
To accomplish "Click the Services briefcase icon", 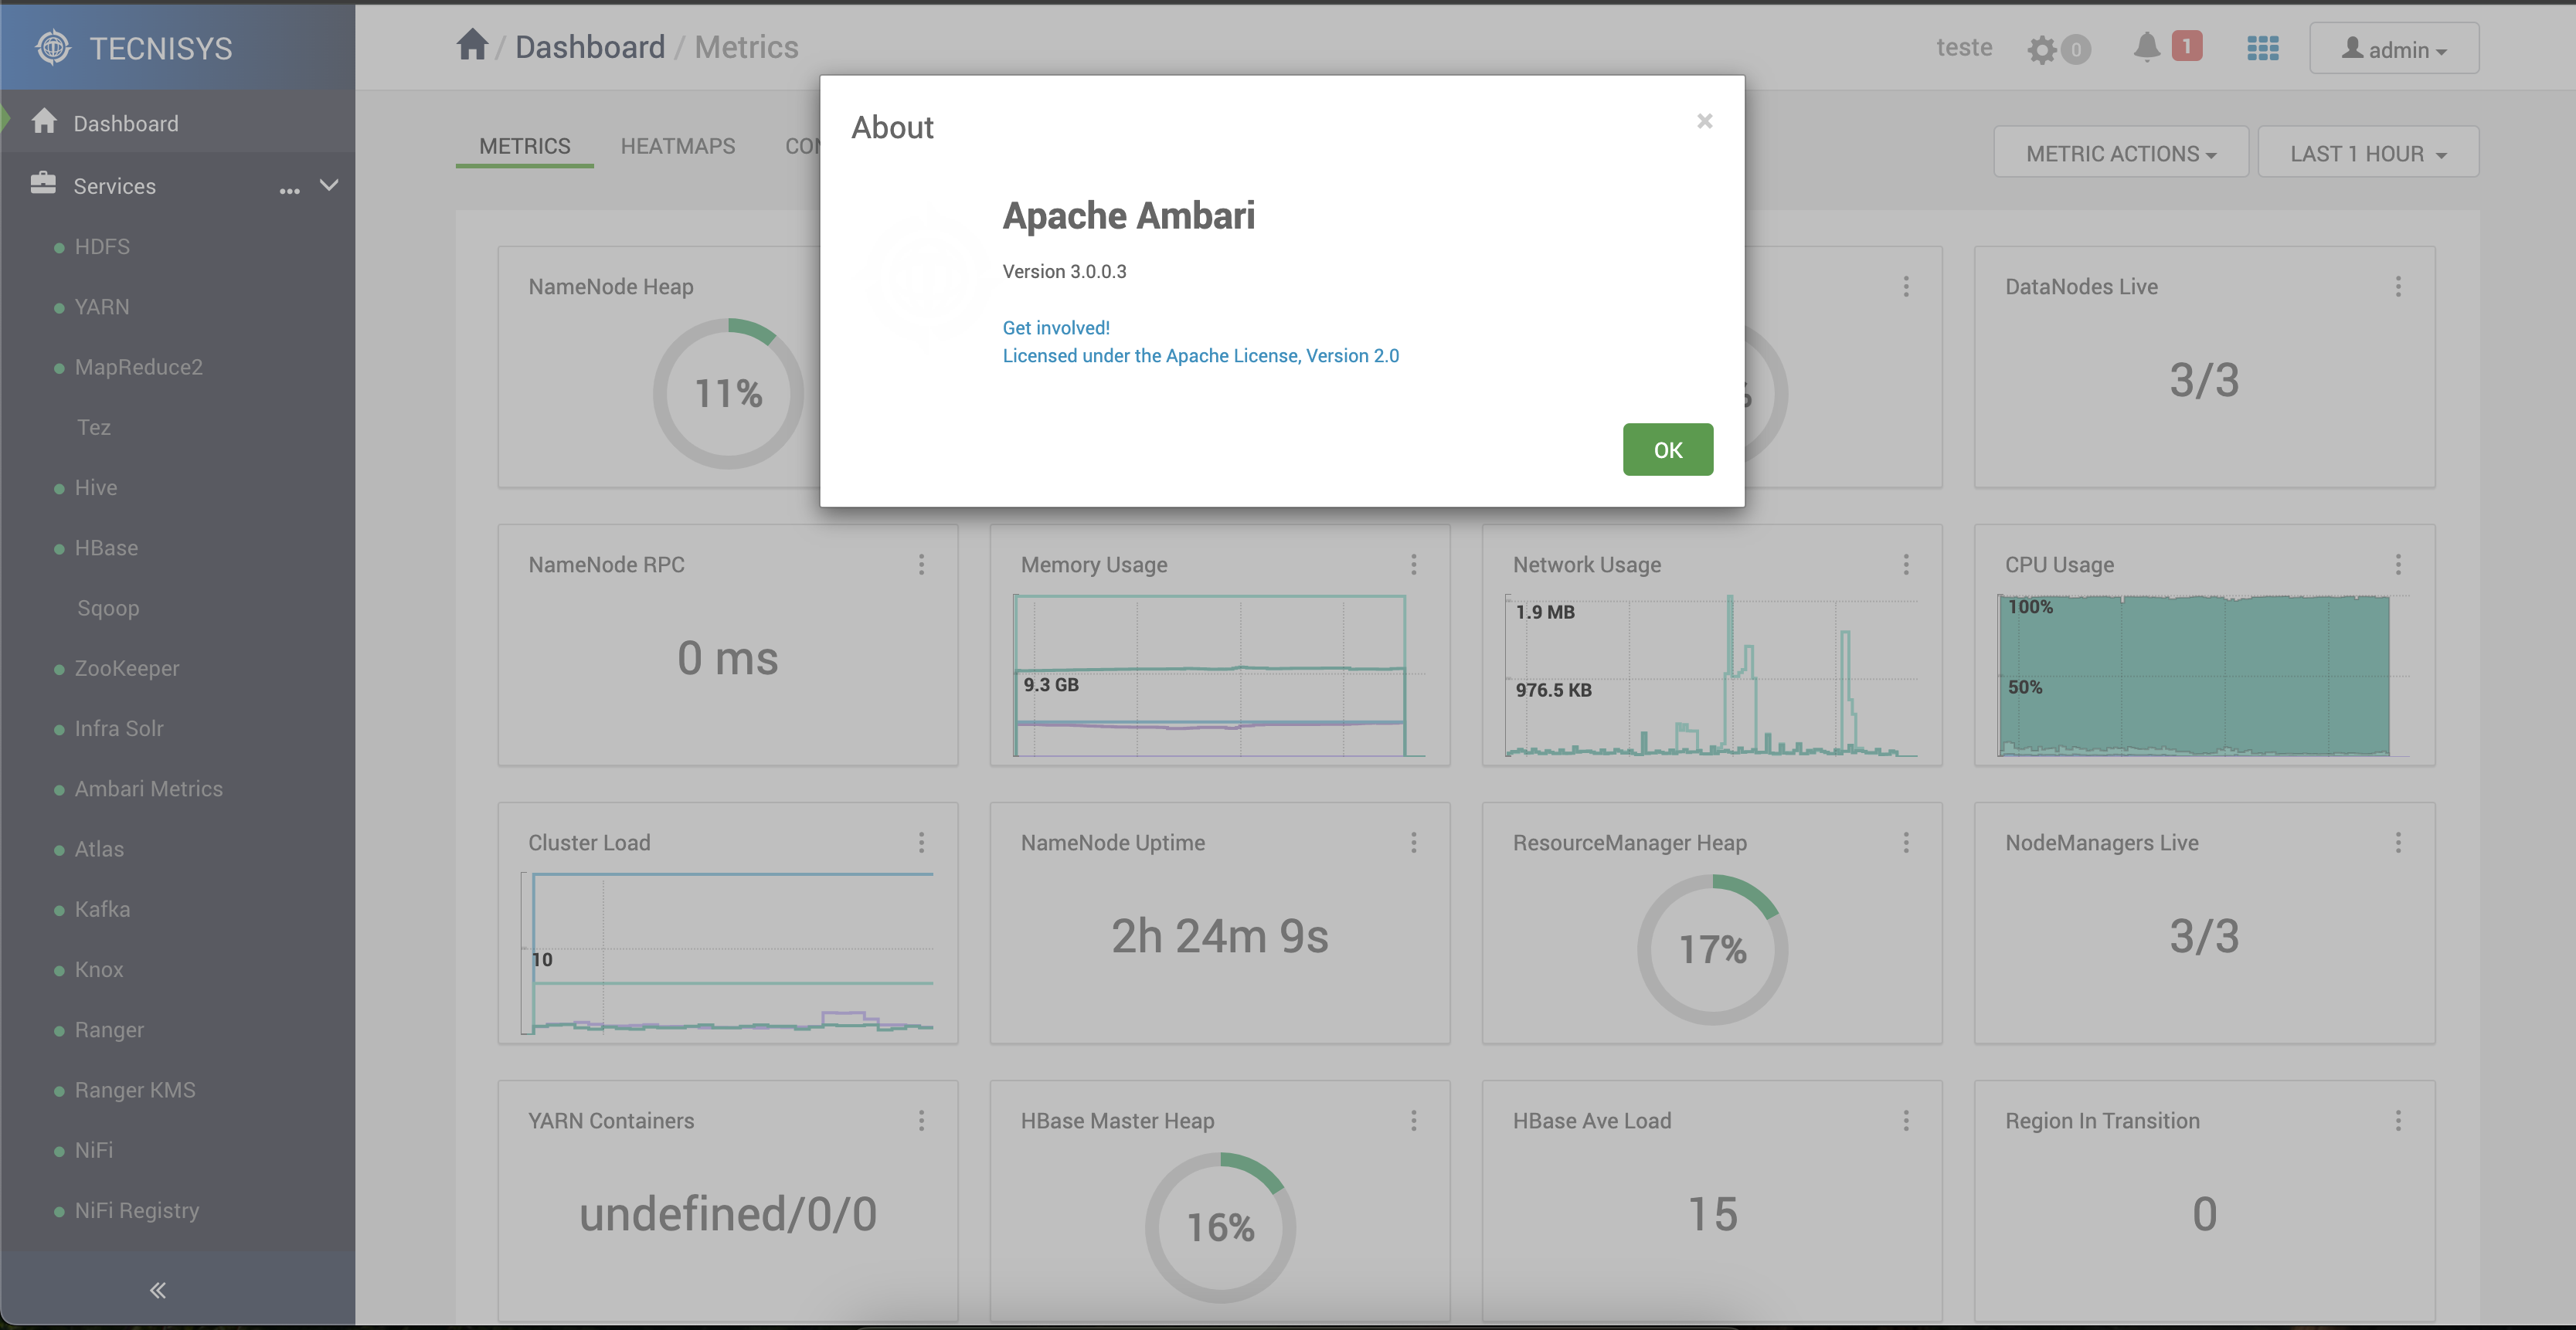I will point(43,184).
